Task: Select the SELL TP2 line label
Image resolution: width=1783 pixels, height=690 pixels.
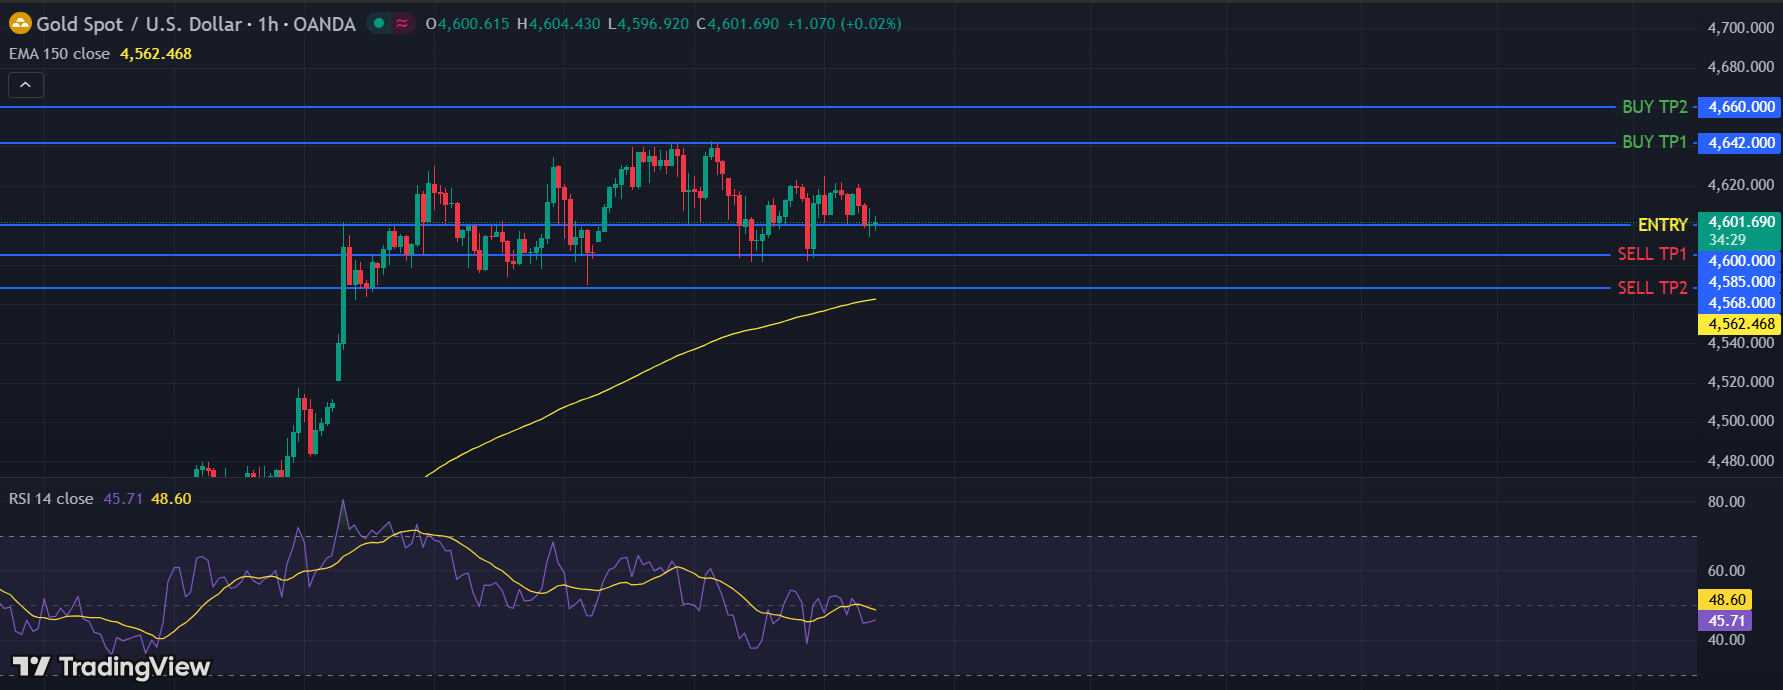Action: pyautogui.click(x=1652, y=288)
